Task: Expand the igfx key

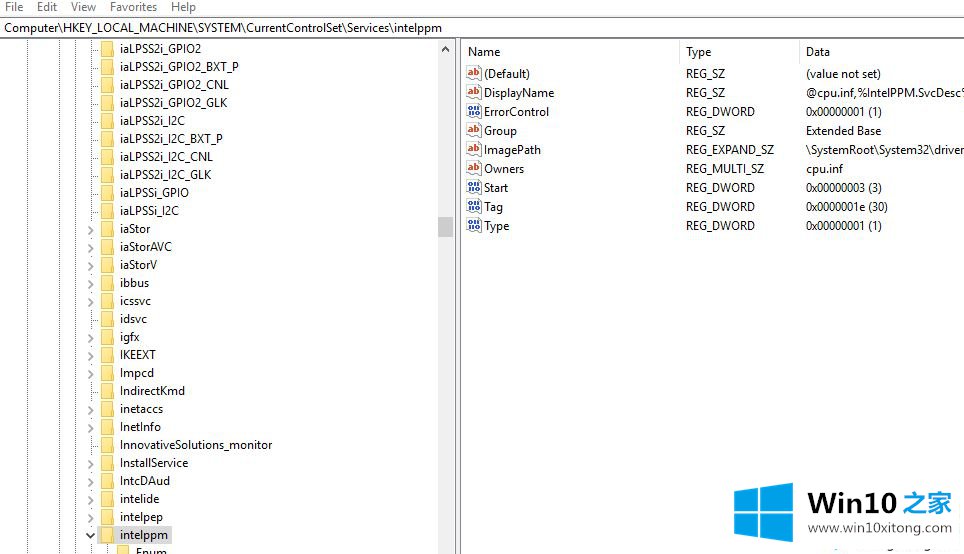Action: [90, 338]
